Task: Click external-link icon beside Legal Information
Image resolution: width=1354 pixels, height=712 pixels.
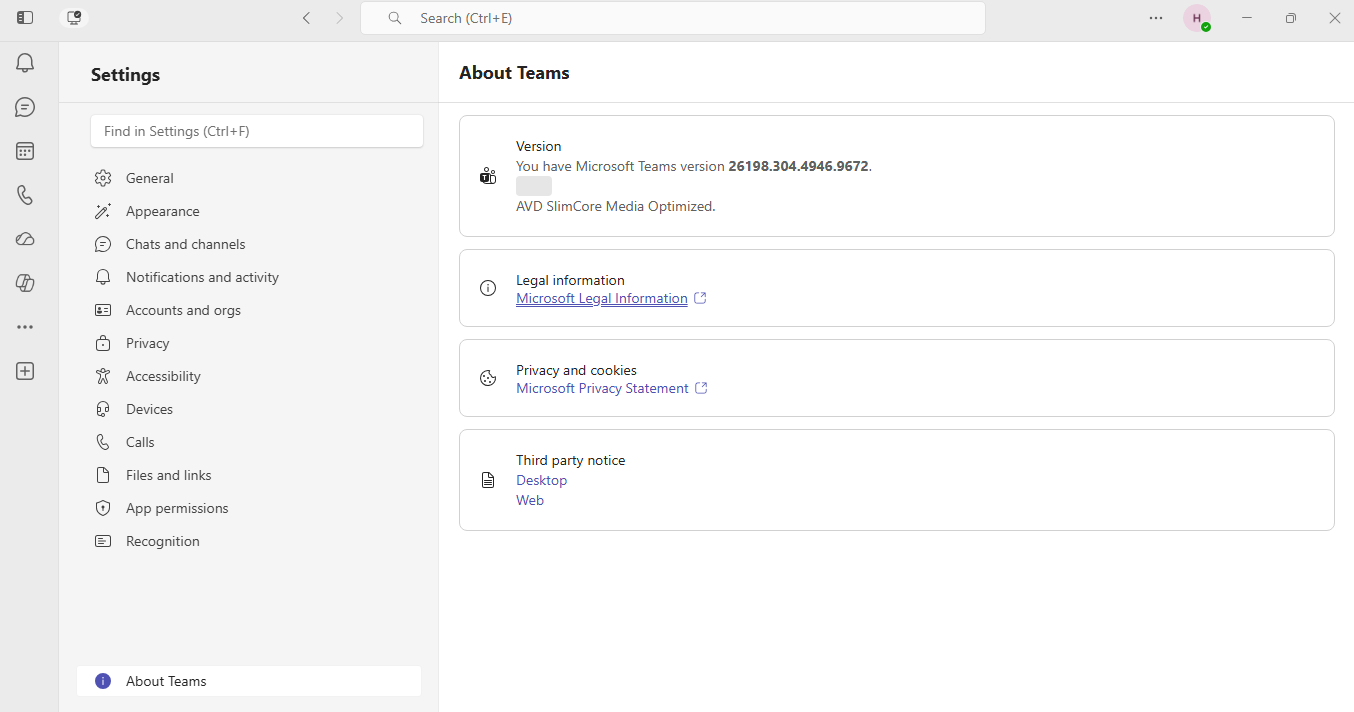Action: [700, 298]
